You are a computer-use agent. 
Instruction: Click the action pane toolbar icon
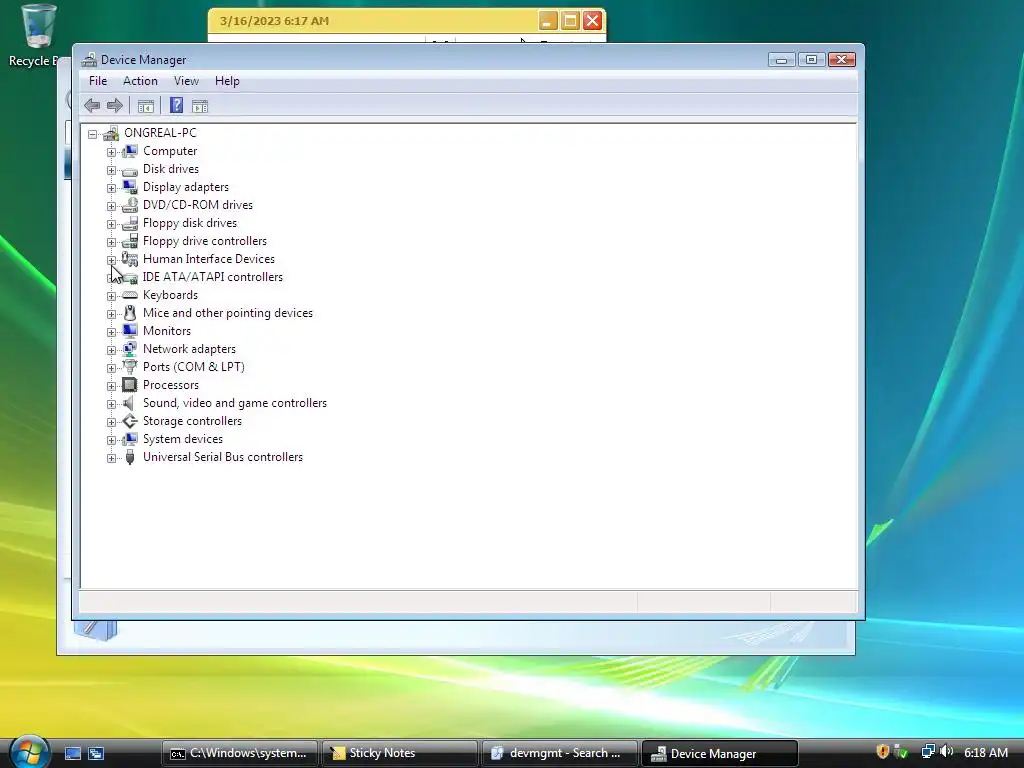coord(200,106)
